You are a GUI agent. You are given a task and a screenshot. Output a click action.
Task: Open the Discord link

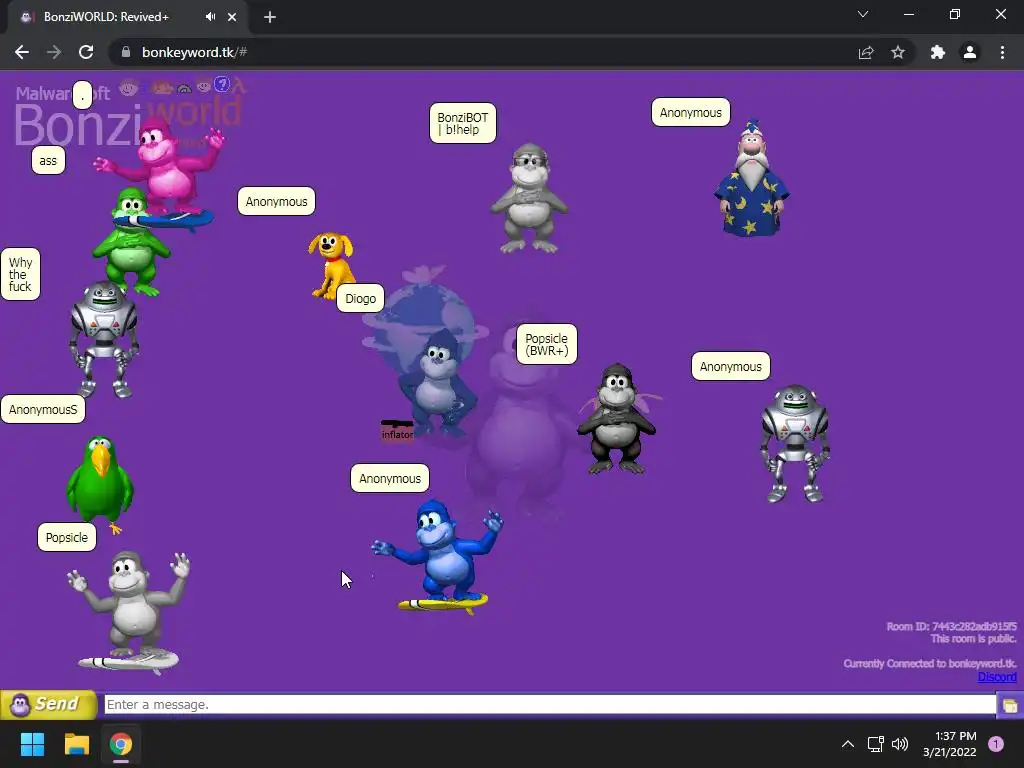997,677
